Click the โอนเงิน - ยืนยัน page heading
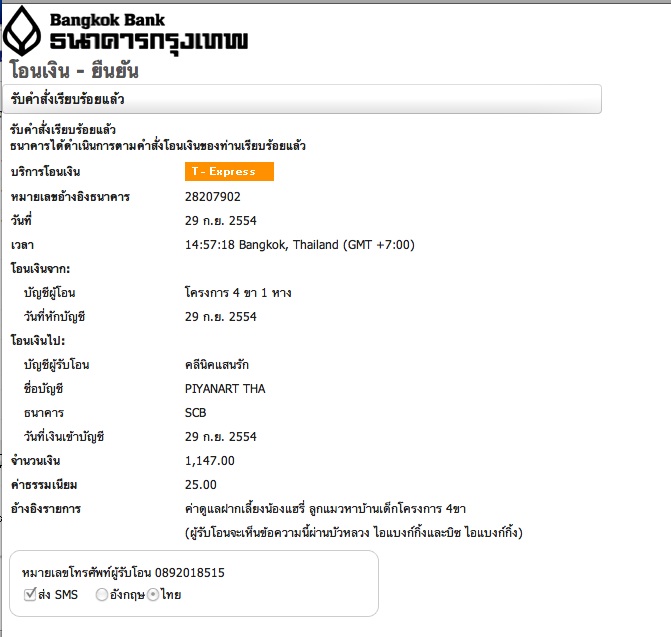This screenshot has width=671, height=637. click(74, 71)
